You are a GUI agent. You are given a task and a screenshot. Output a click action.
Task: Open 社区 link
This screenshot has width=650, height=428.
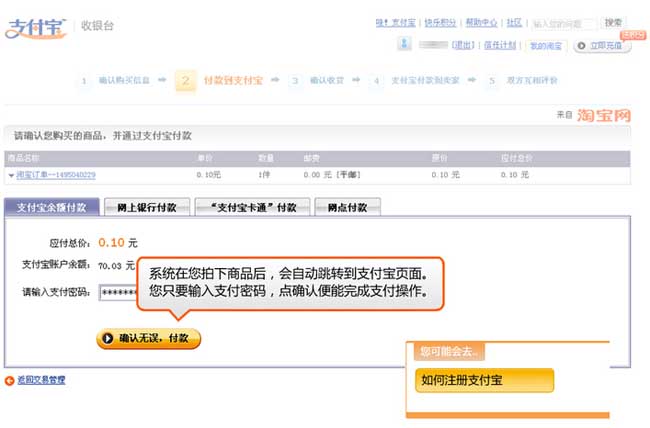pyautogui.click(x=514, y=22)
